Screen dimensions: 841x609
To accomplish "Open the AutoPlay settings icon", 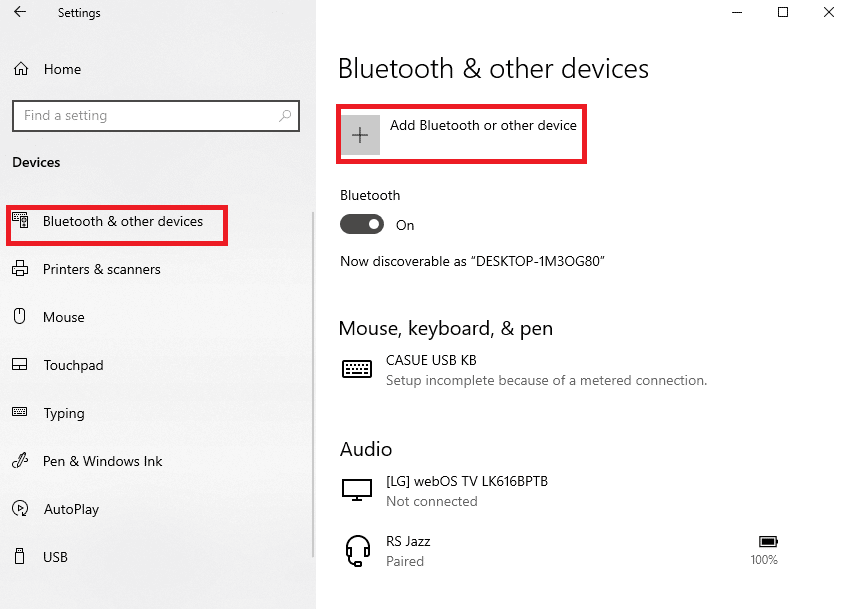I will (19, 509).
